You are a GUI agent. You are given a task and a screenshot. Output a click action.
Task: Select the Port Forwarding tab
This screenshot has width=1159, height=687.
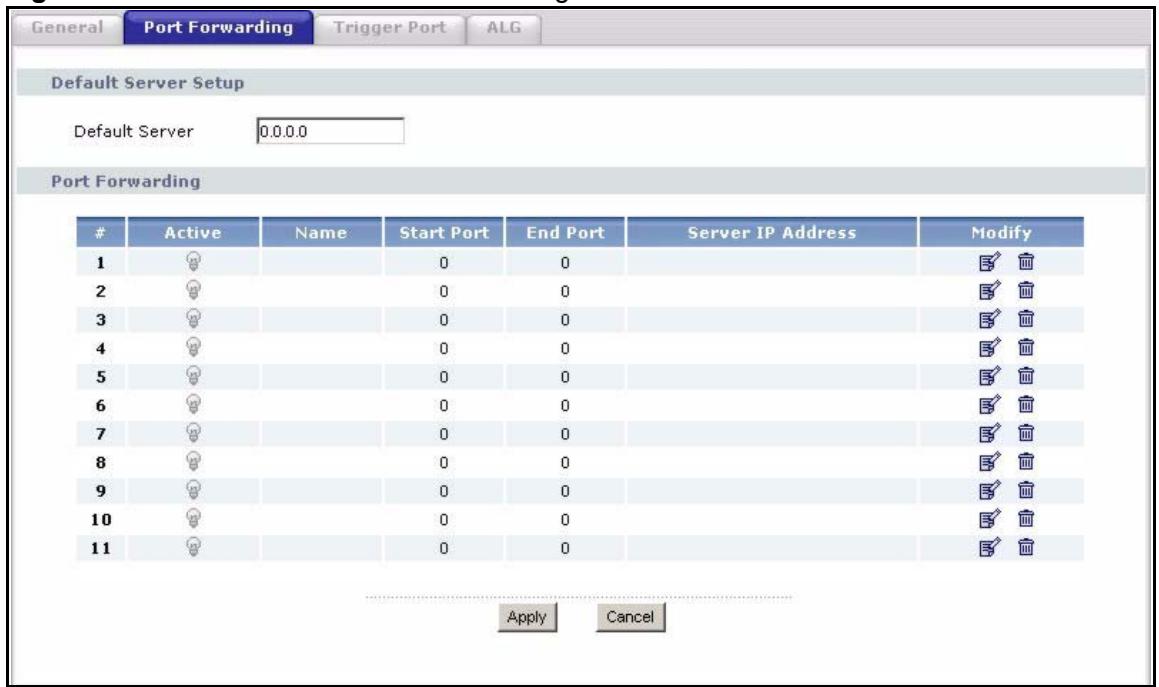[218, 27]
